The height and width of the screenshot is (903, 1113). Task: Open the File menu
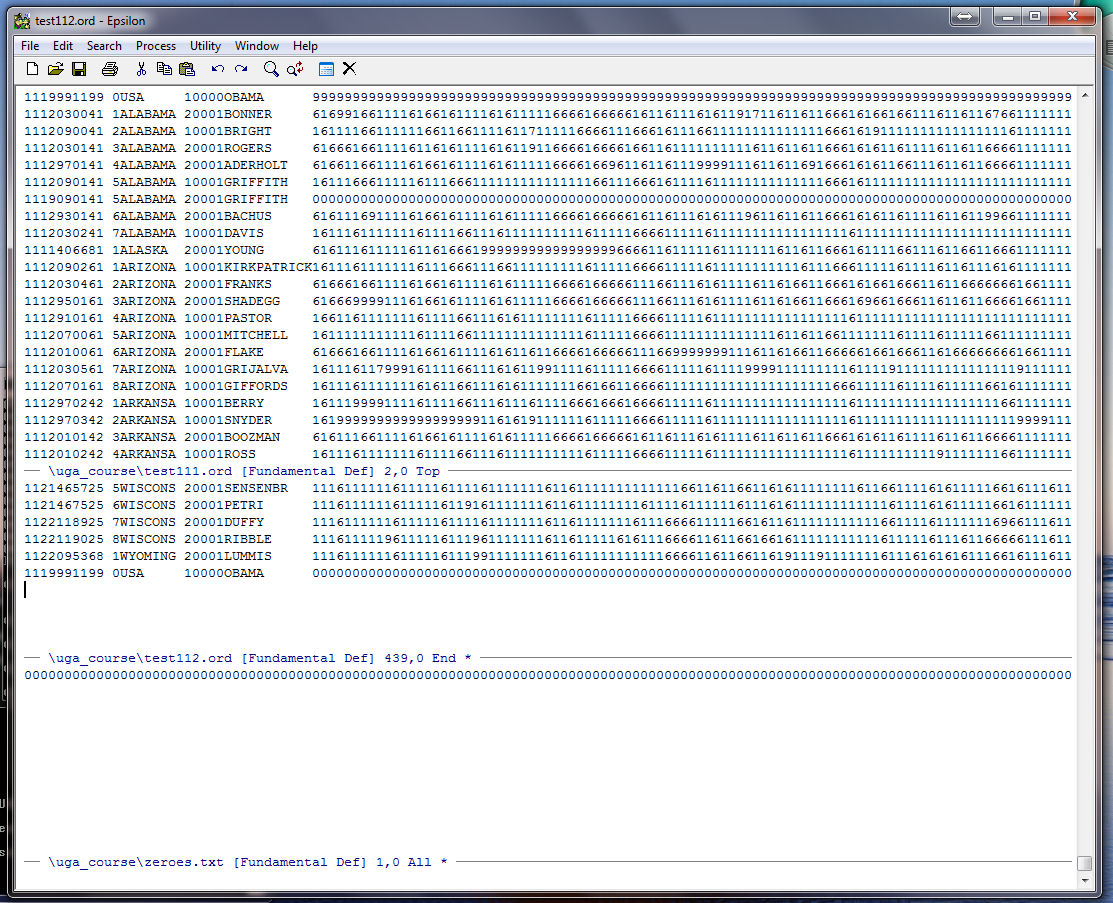[30, 46]
